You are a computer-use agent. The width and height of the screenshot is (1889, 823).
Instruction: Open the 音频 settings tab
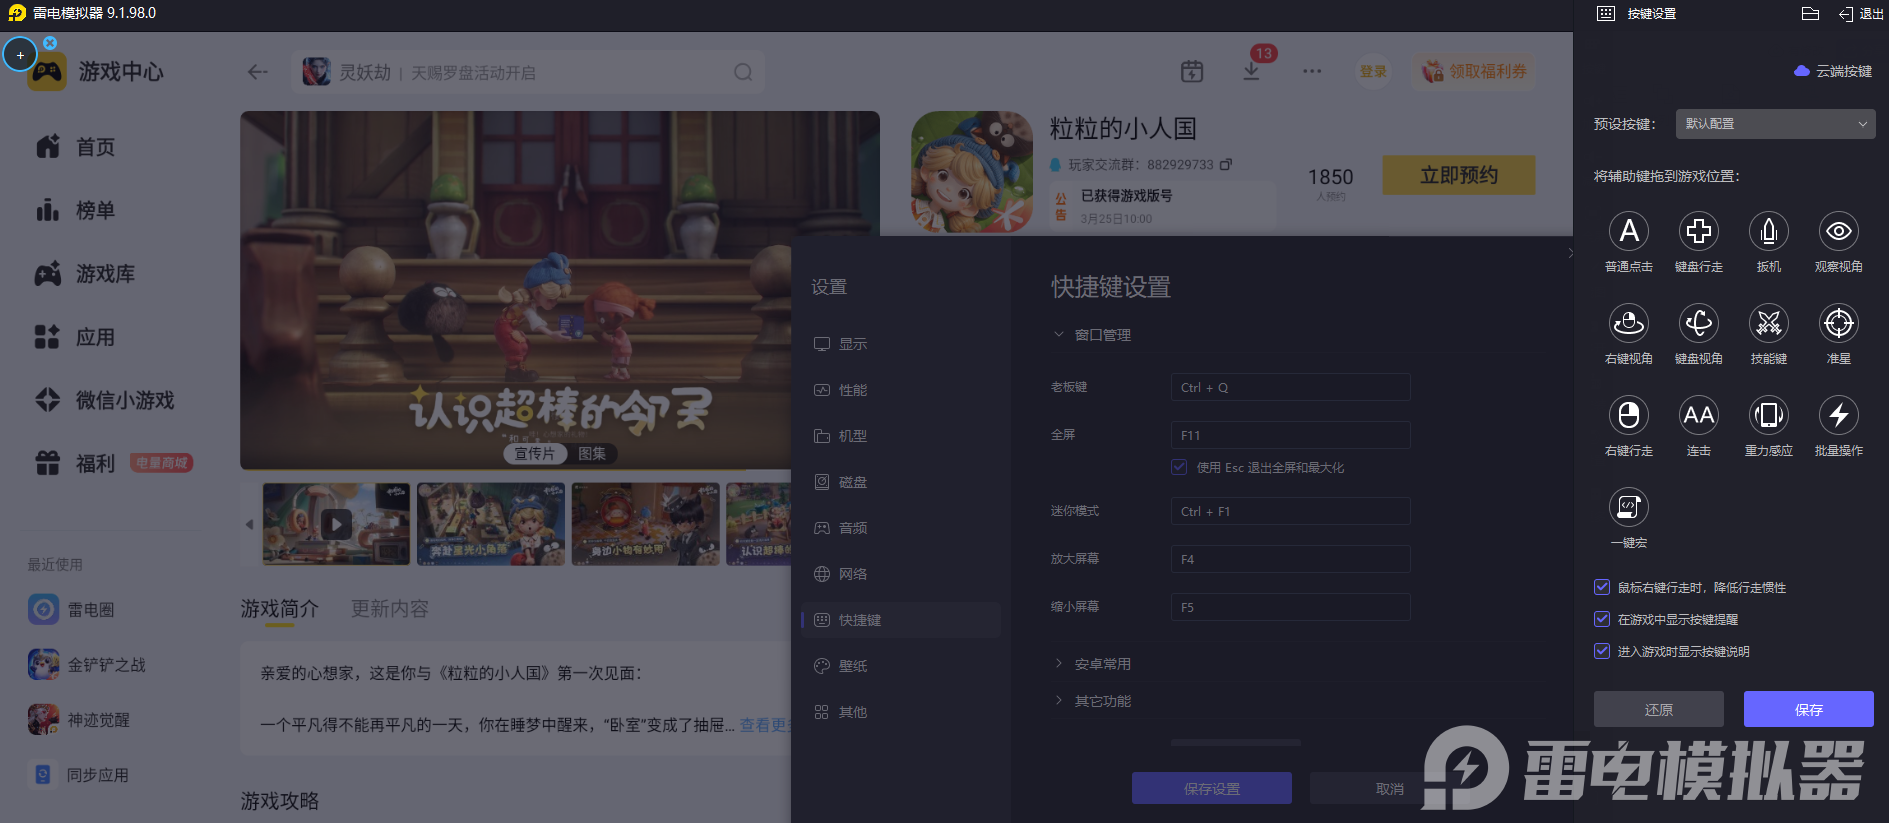pos(901,528)
